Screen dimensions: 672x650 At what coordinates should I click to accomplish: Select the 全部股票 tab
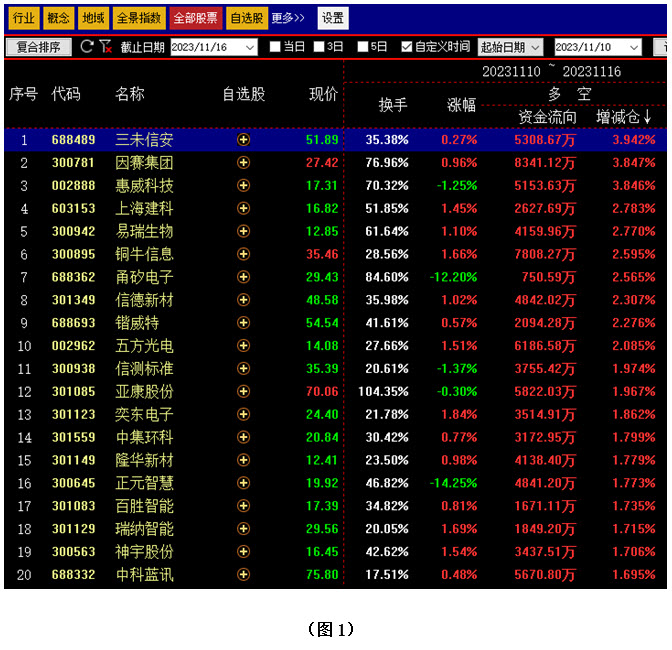pos(196,18)
